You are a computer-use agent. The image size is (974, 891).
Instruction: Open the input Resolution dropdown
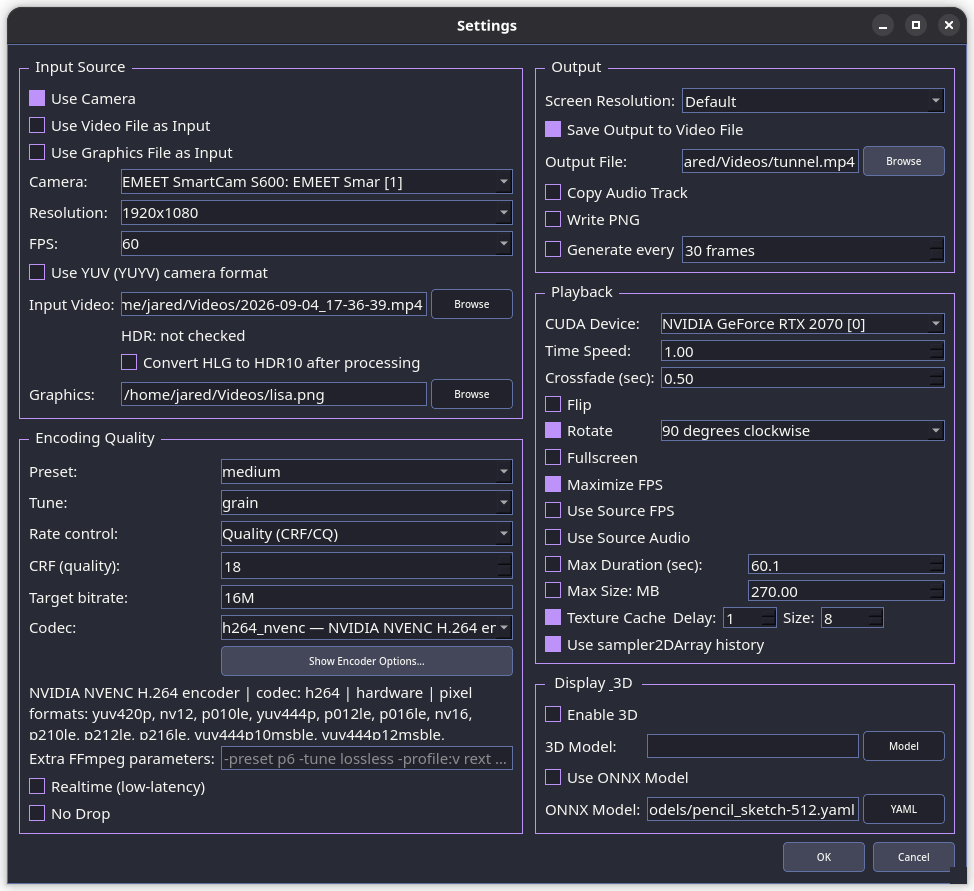point(317,212)
